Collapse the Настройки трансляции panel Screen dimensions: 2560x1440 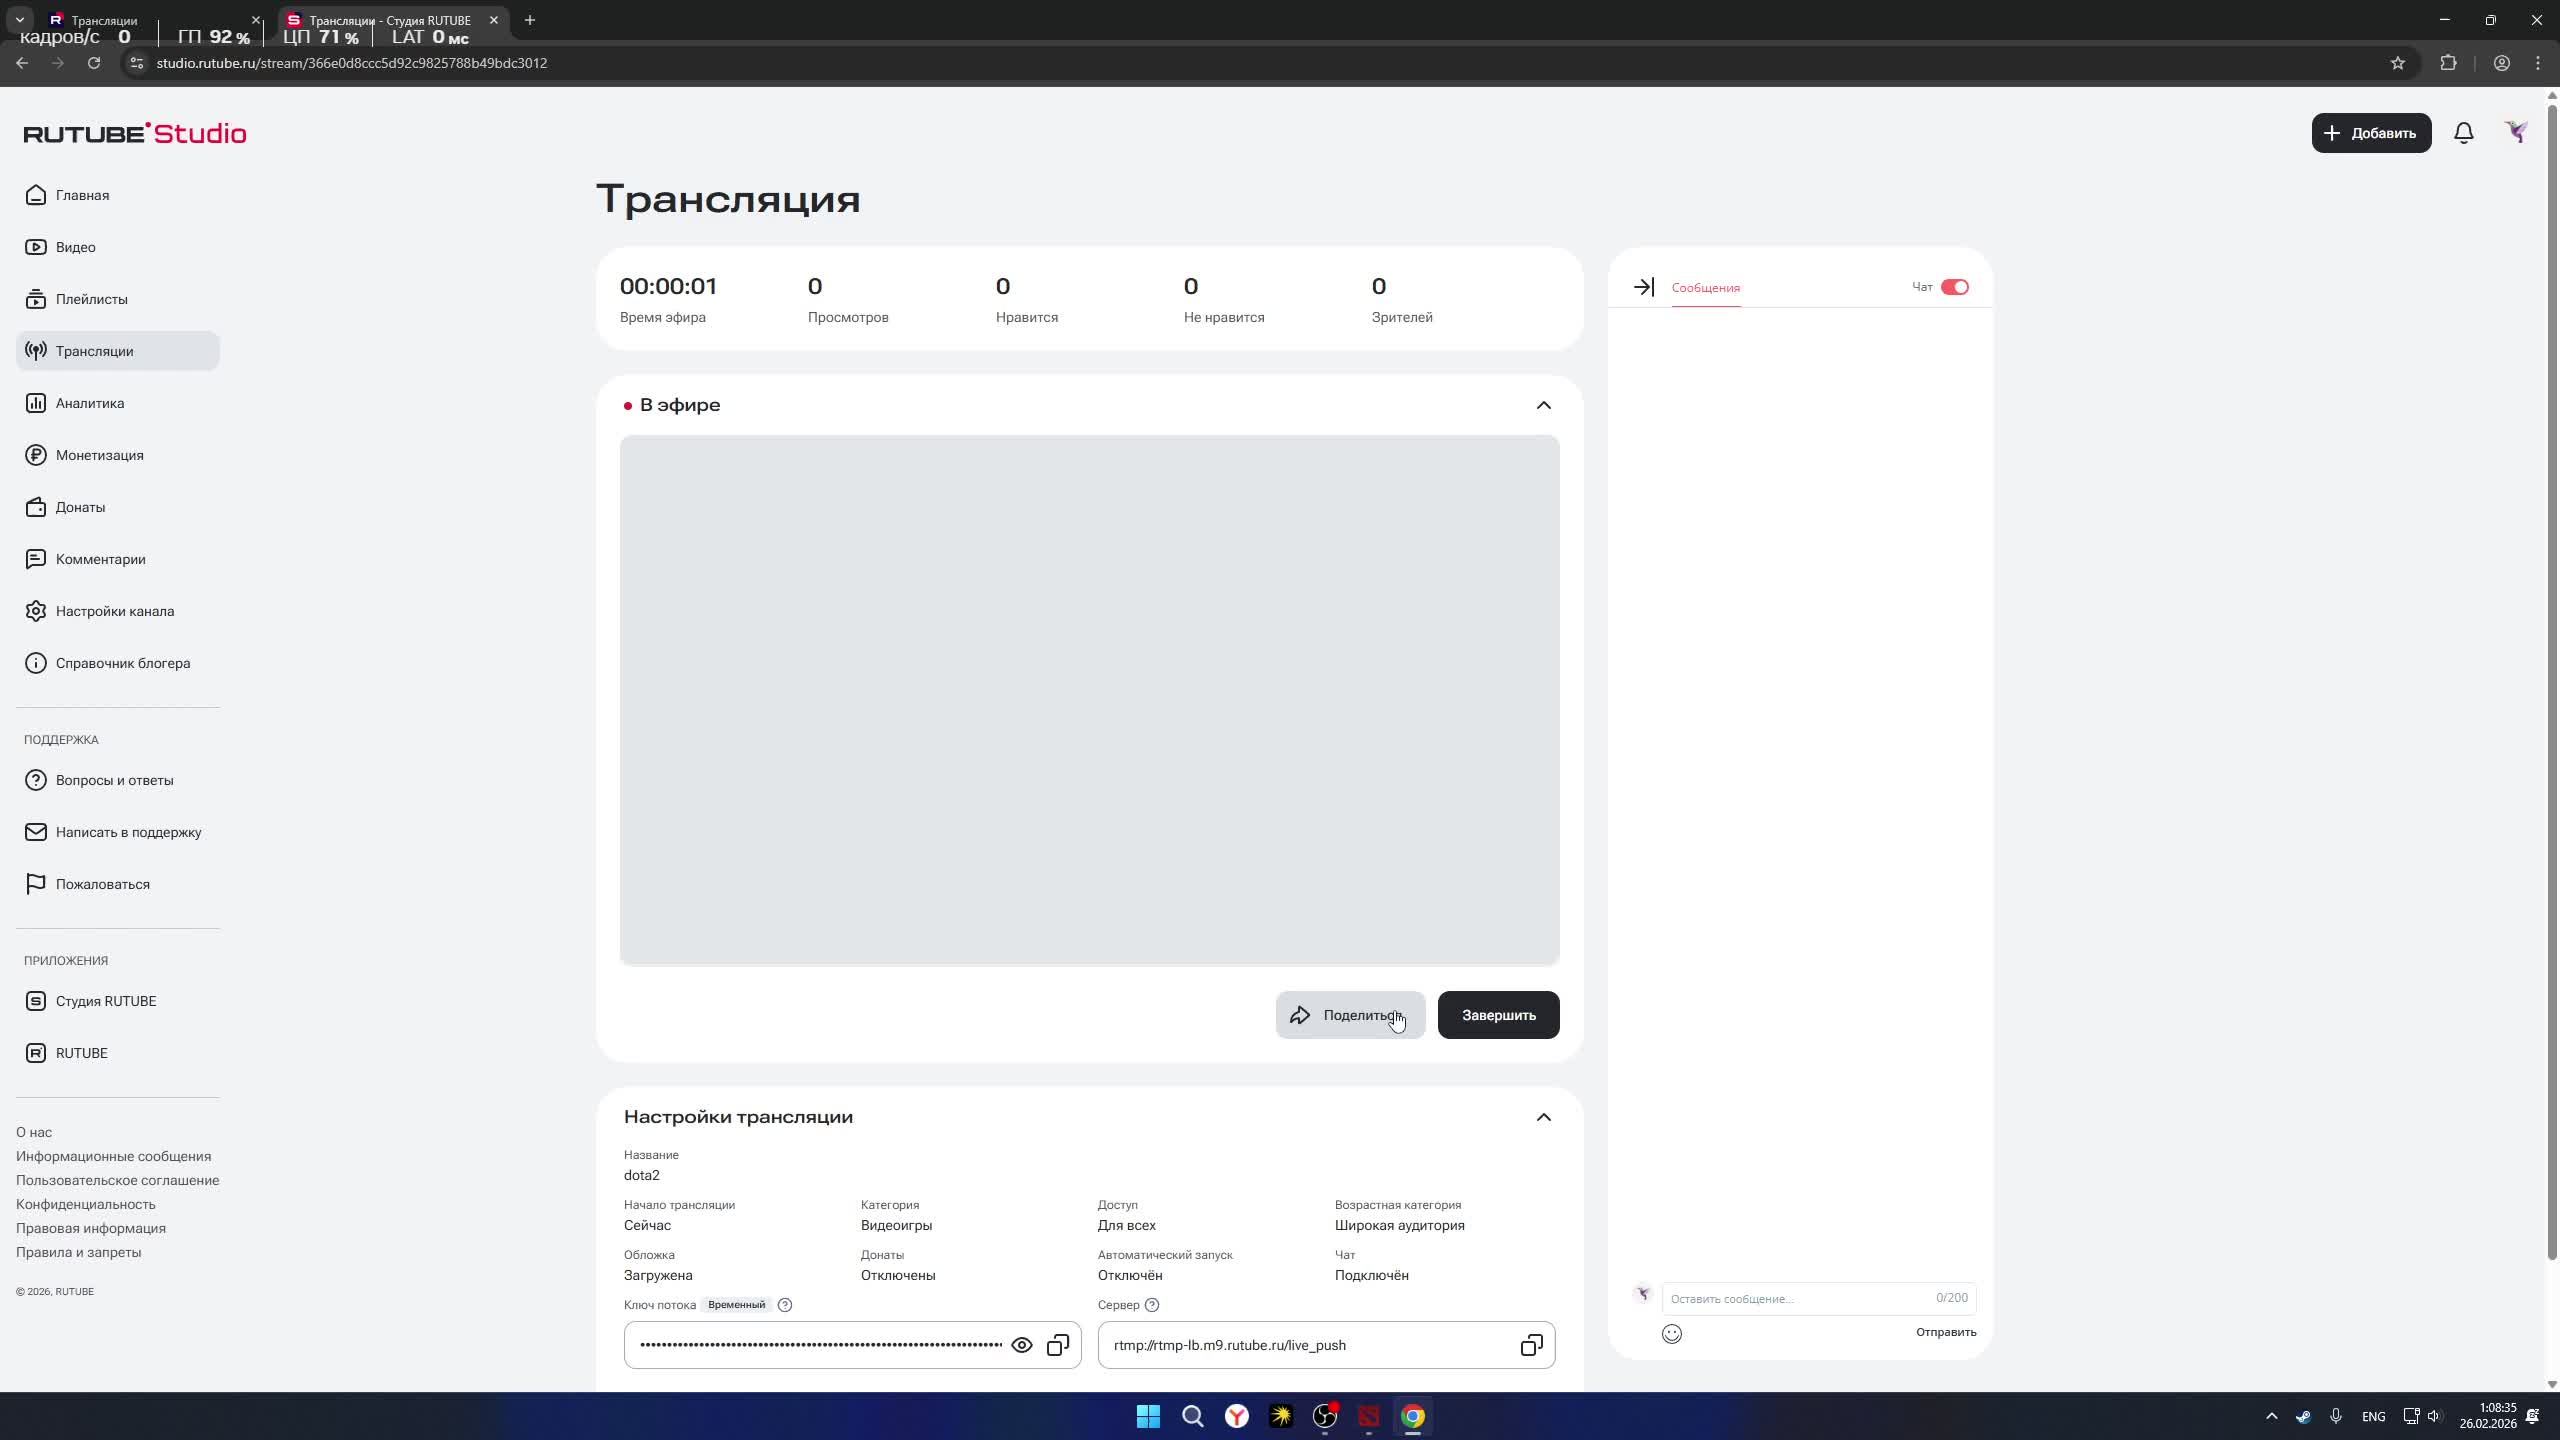click(1543, 1117)
